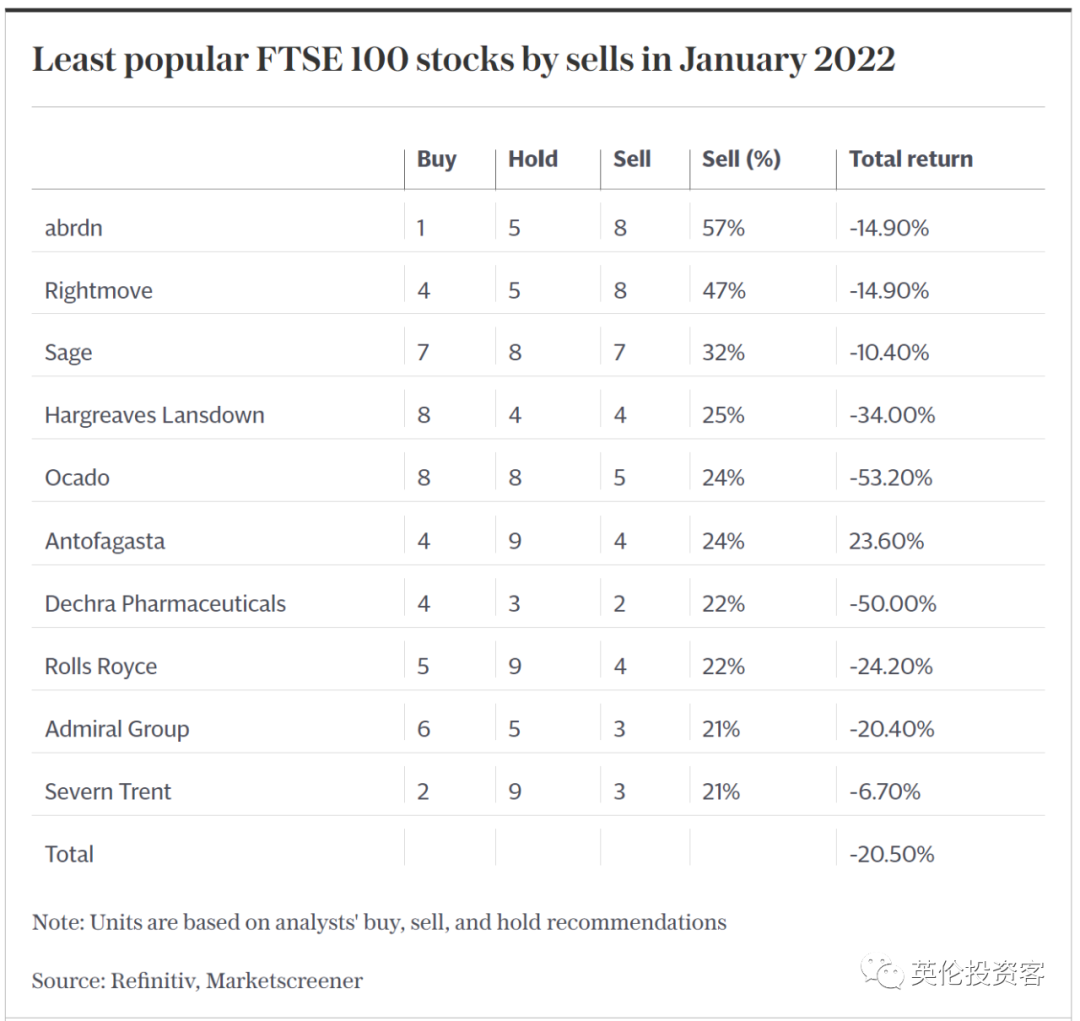Click the Severn Trent stock name
Viewport: 1080px width, 1021px height.
tap(108, 791)
